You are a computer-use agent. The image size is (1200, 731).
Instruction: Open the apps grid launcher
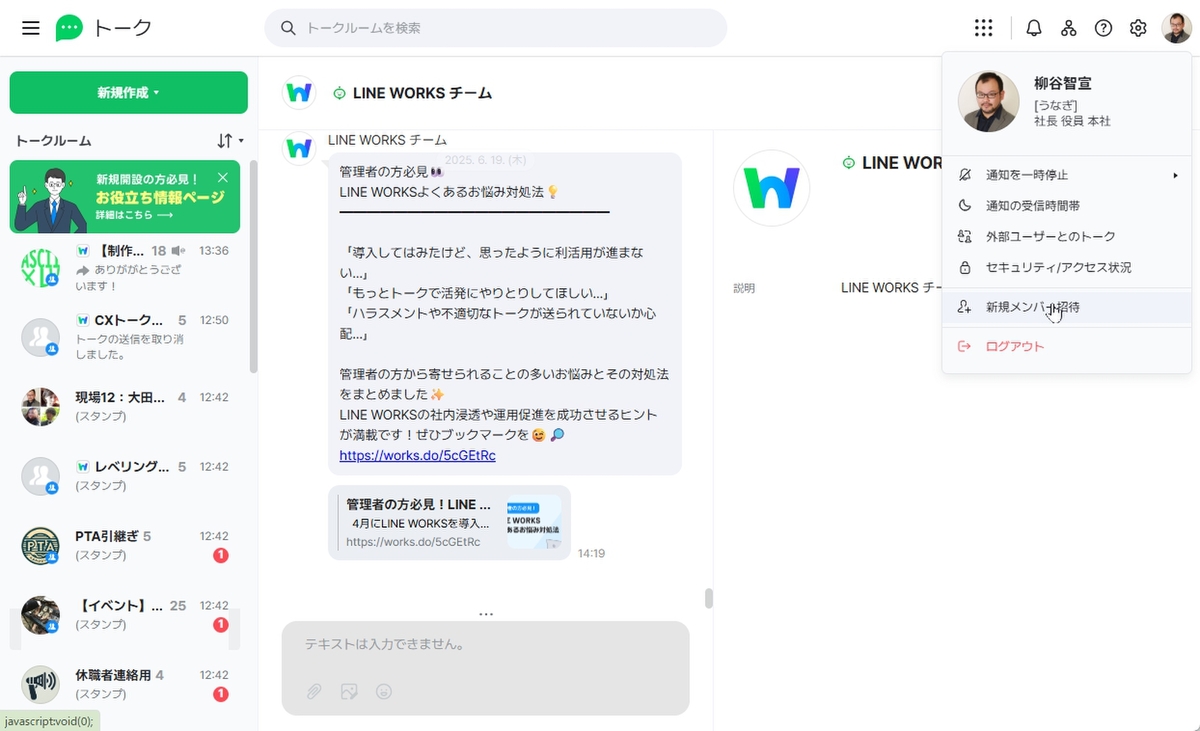(x=984, y=28)
